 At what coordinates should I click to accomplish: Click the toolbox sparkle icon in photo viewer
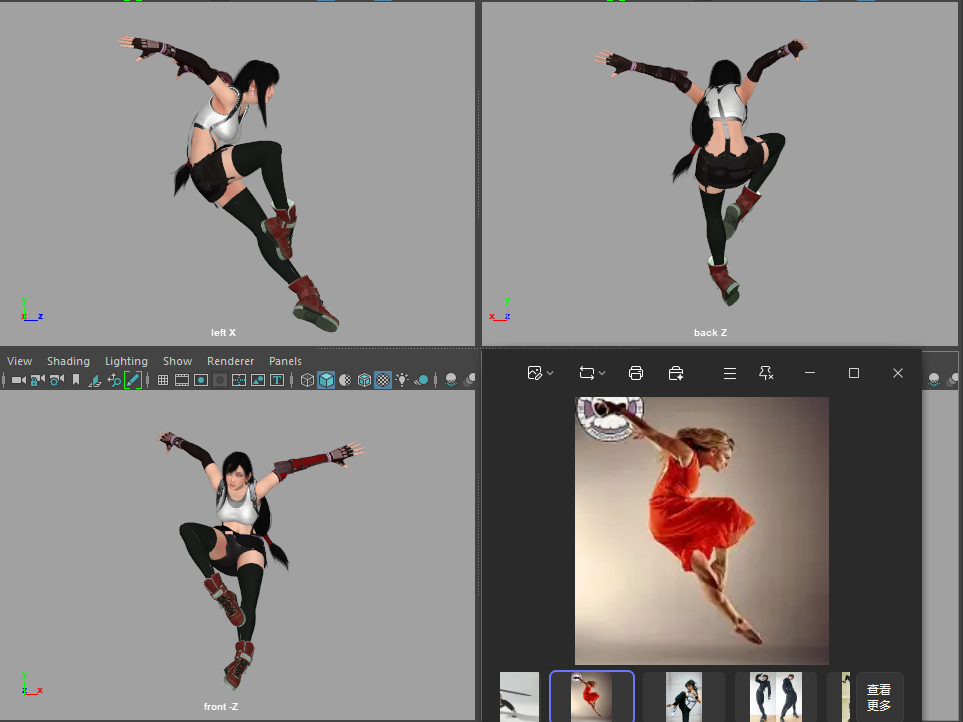[676, 373]
